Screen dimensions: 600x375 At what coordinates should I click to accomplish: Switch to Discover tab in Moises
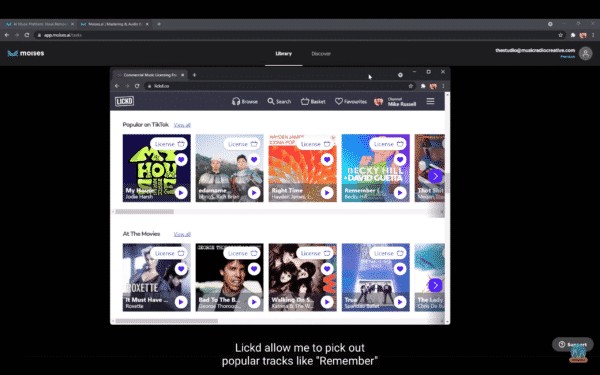click(321, 54)
